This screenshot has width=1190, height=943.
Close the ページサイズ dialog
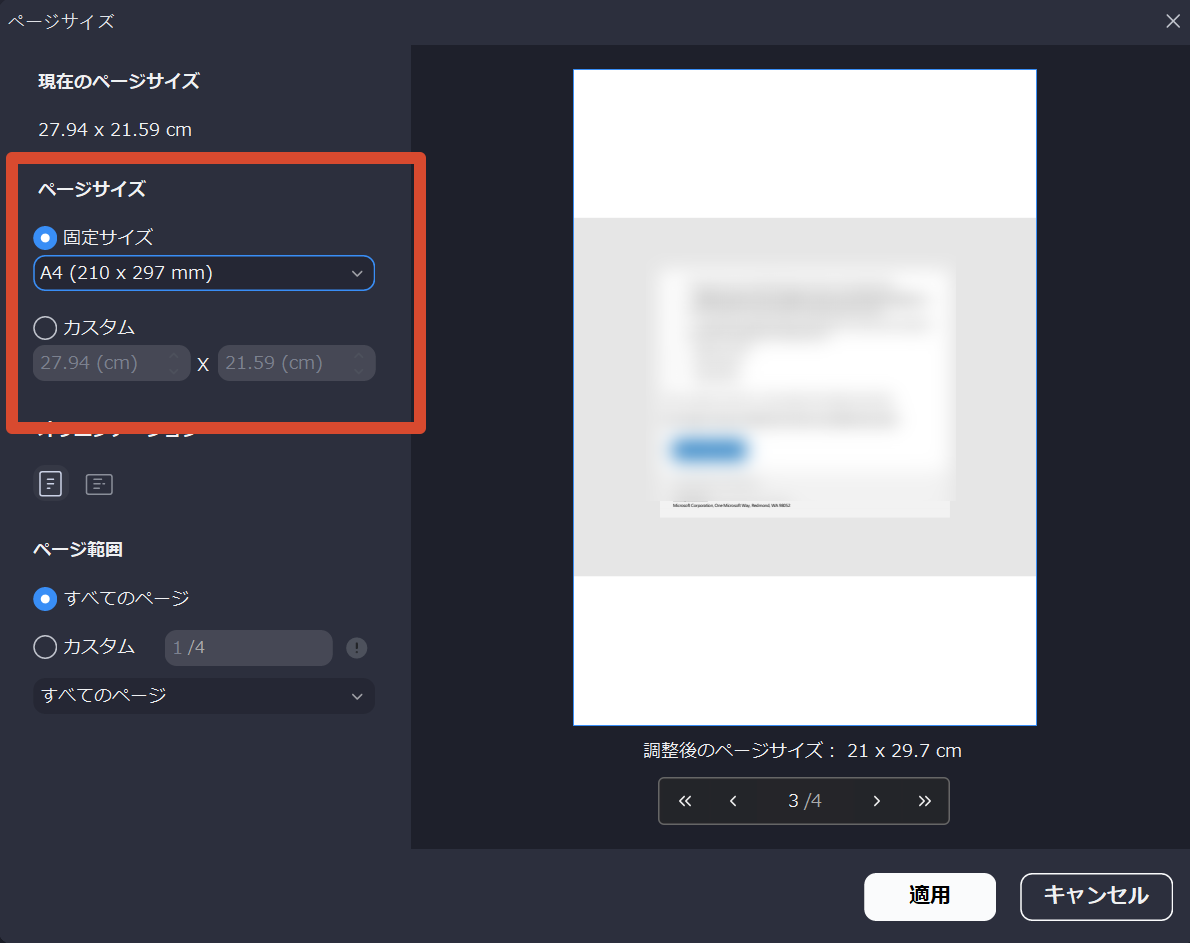1173,21
